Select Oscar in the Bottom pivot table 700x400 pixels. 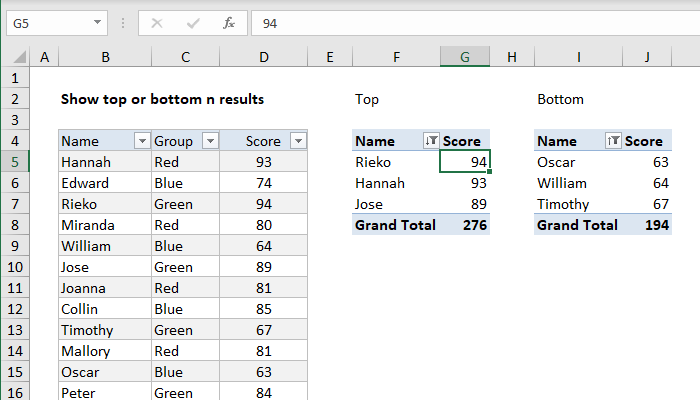pyautogui.click(x=578, y=162)
